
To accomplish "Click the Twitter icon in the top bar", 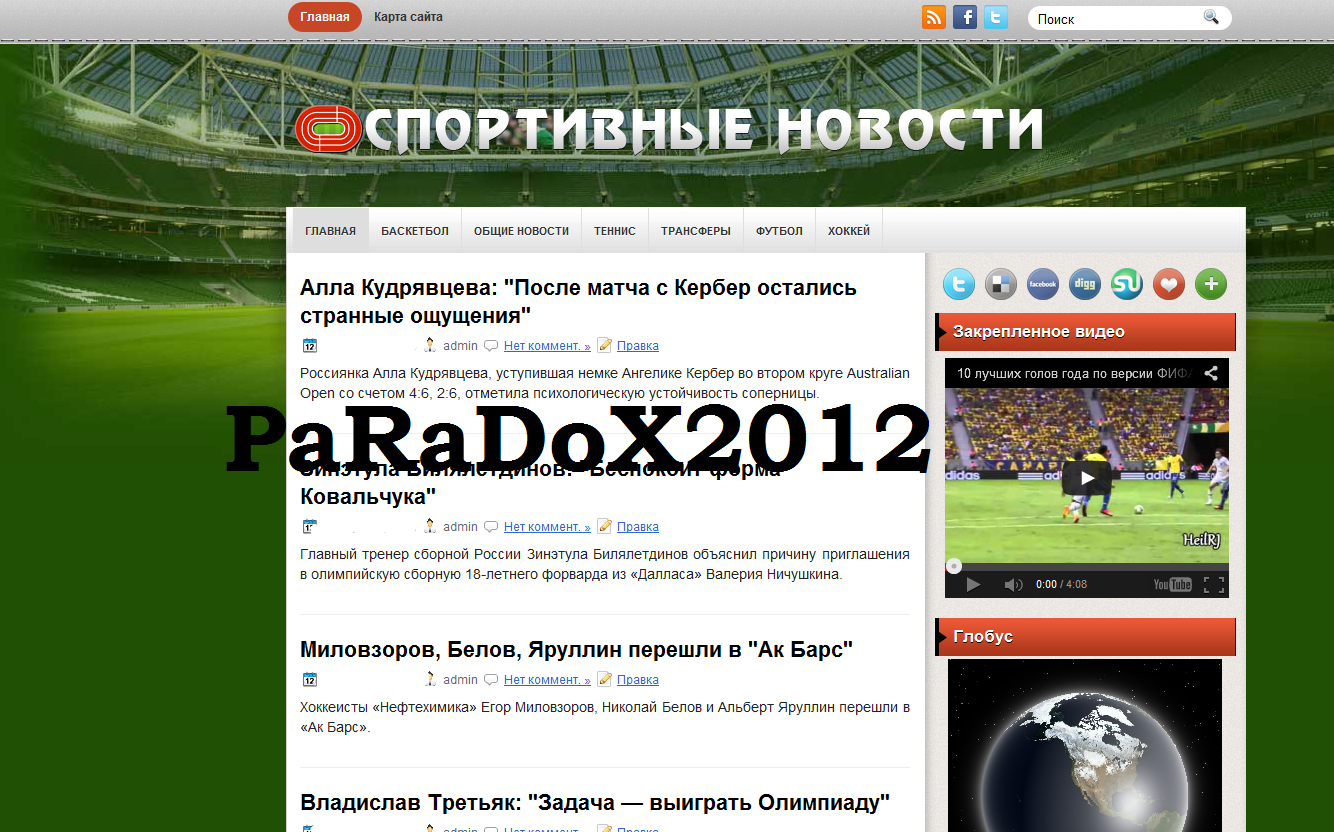I will click(996, 17).
